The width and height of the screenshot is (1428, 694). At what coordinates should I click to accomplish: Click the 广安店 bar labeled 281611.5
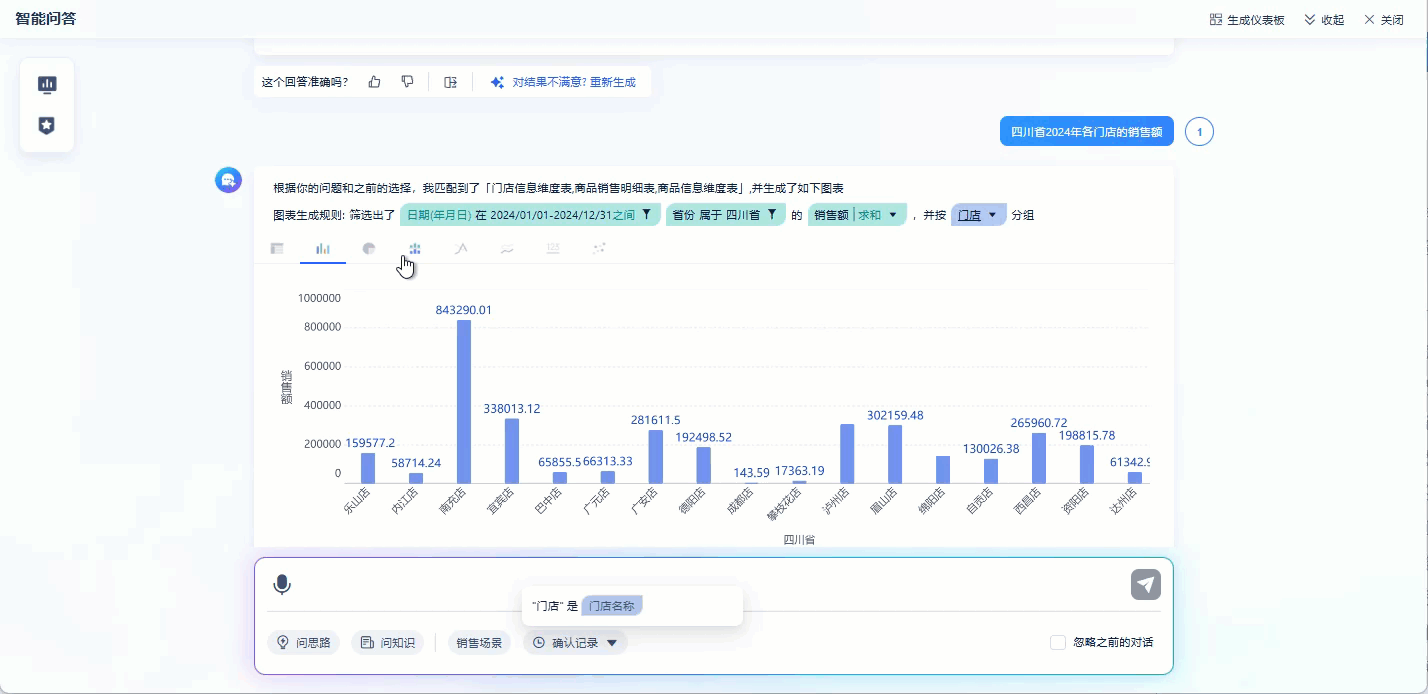(x=656, y=456)
